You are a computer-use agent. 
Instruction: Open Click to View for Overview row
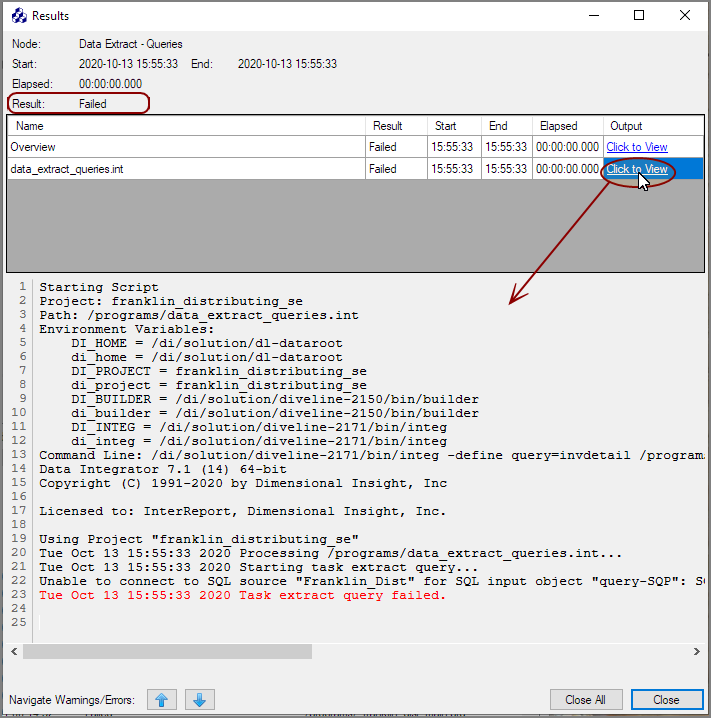(x=637, y=147)
